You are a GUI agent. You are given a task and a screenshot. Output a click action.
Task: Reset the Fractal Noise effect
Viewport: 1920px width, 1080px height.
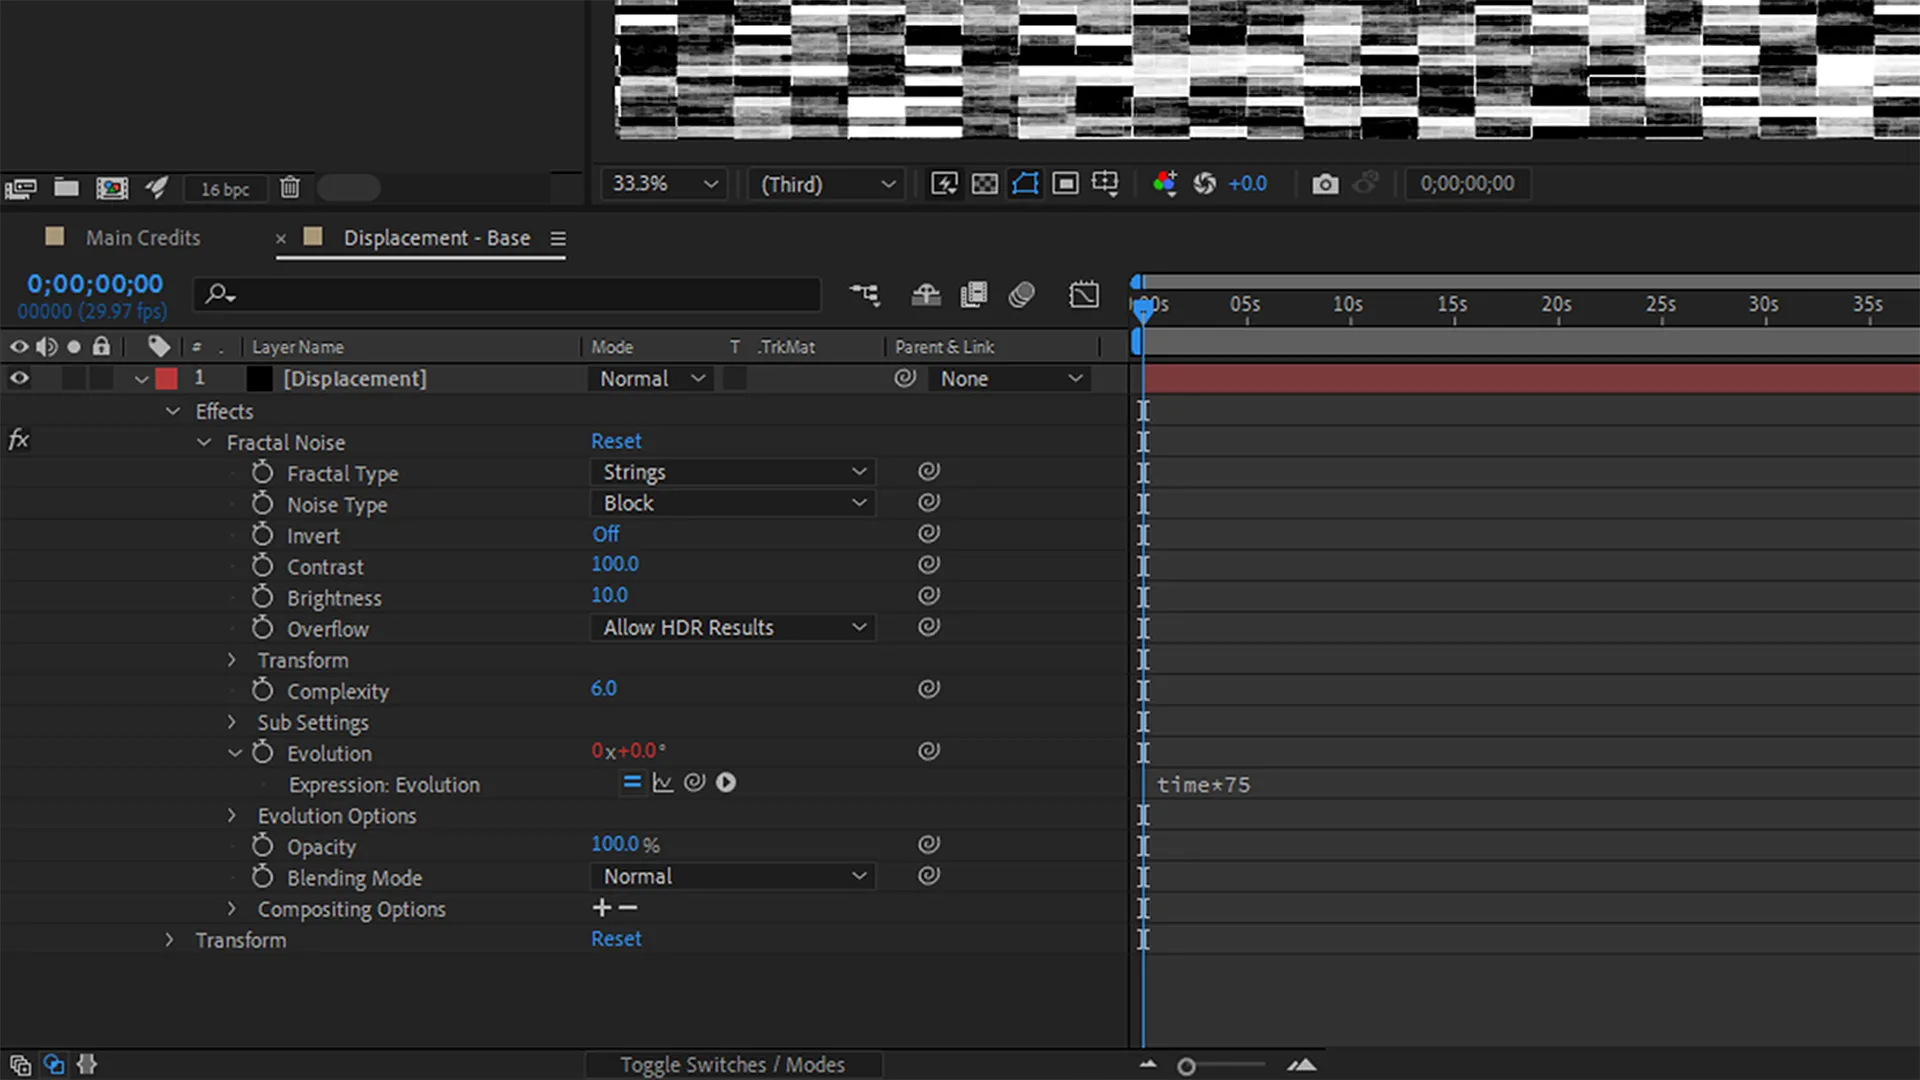(616, 441)
